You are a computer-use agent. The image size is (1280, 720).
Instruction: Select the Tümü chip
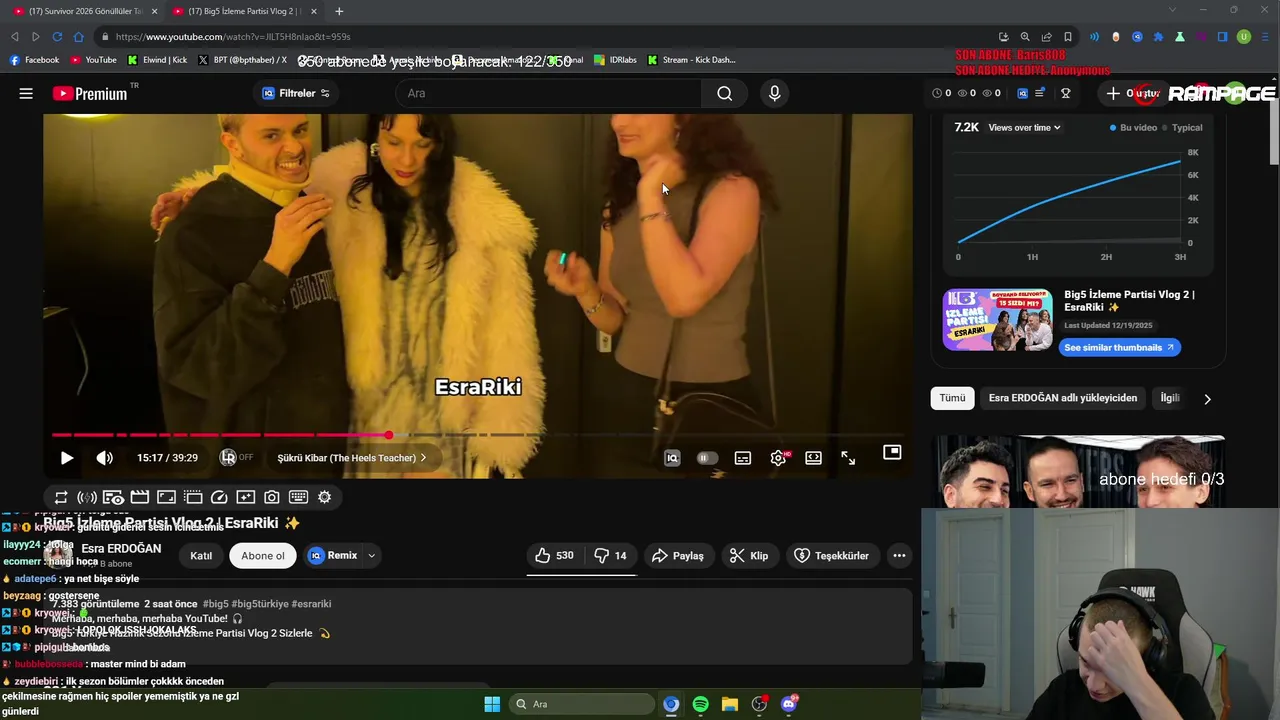click(x=952, y=398)
